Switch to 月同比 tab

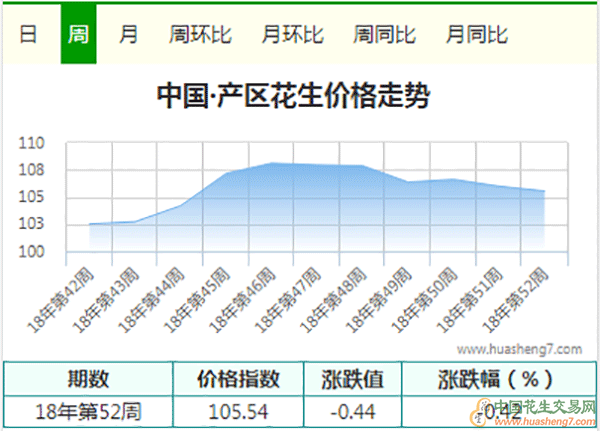click(x=477, y=34)
